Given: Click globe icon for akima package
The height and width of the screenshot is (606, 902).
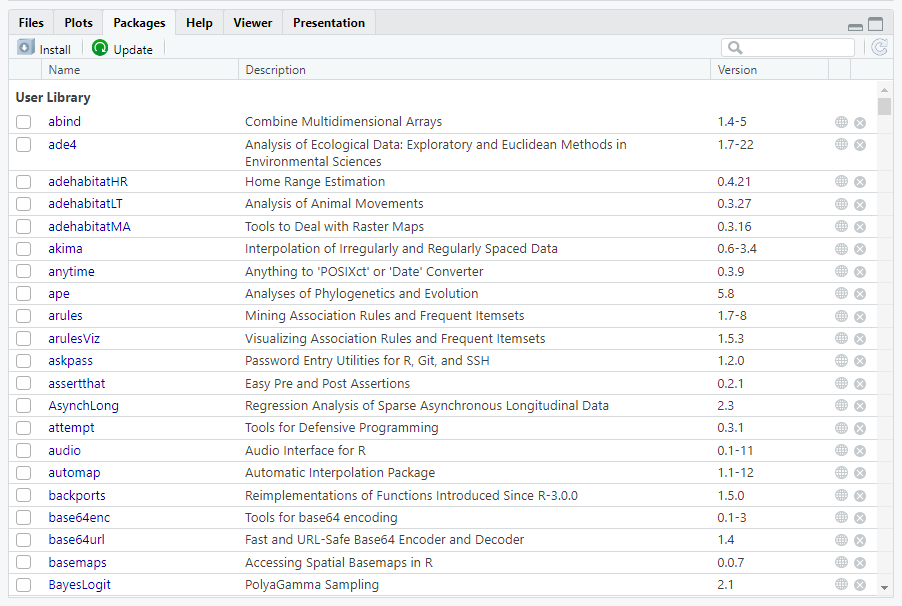Looking at the screenshot, I should 841,249.
